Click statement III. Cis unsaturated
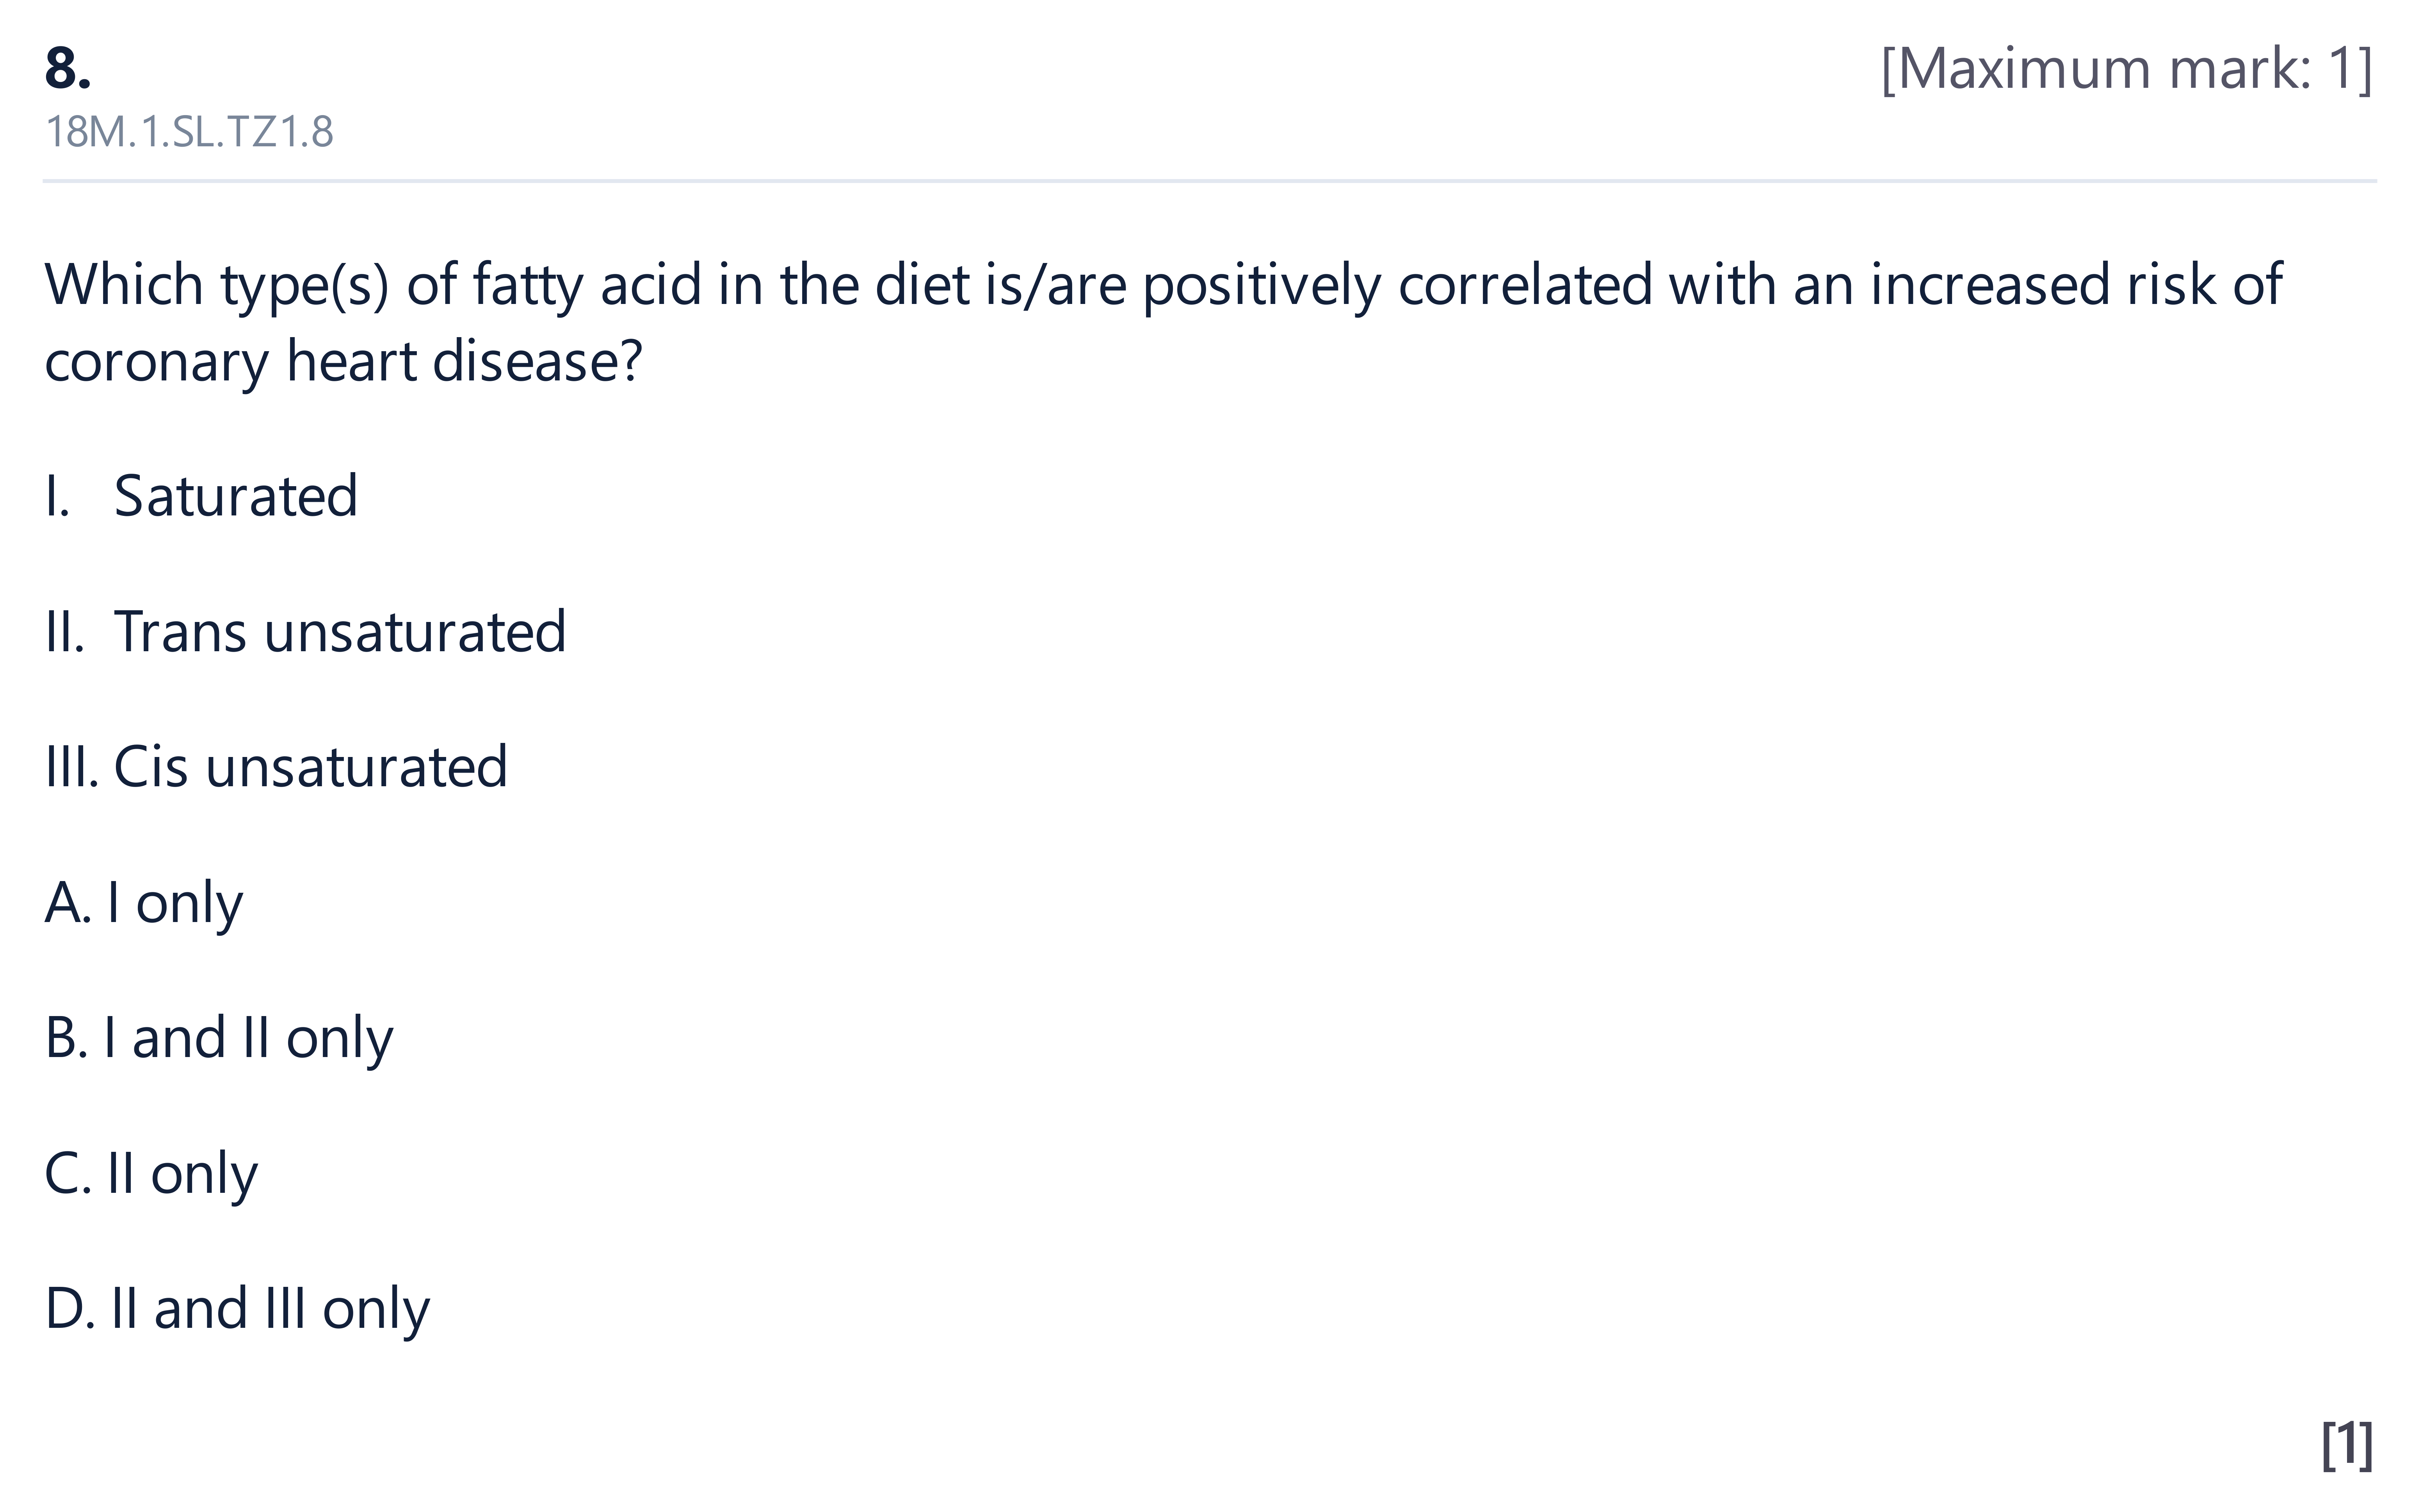The height and width of the screenshot is (1512, 2420). (276, 768)
